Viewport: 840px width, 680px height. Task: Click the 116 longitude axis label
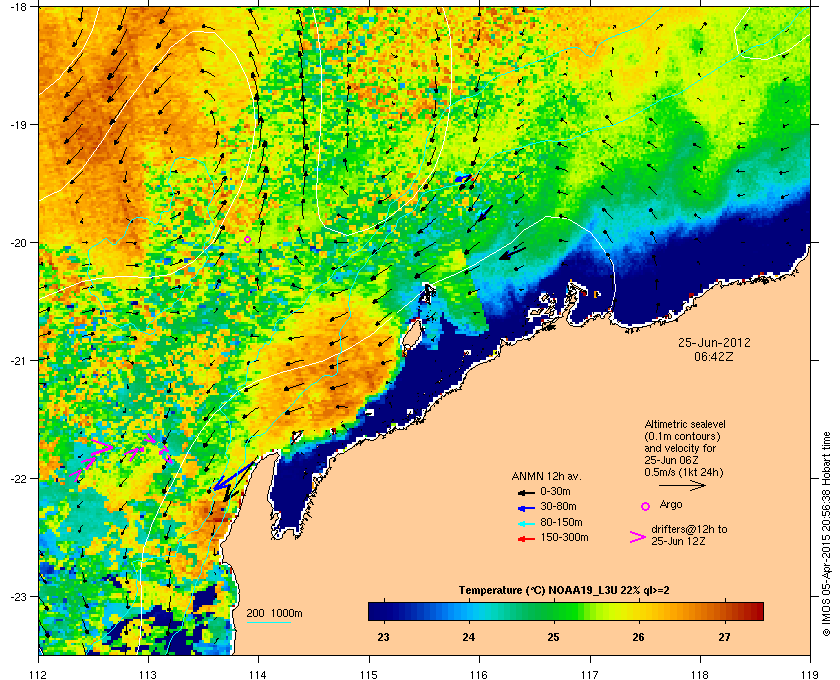click(x=479, y=674)
